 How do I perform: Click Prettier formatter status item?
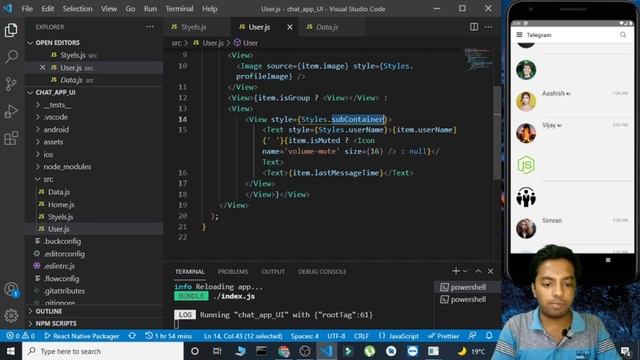443,336
